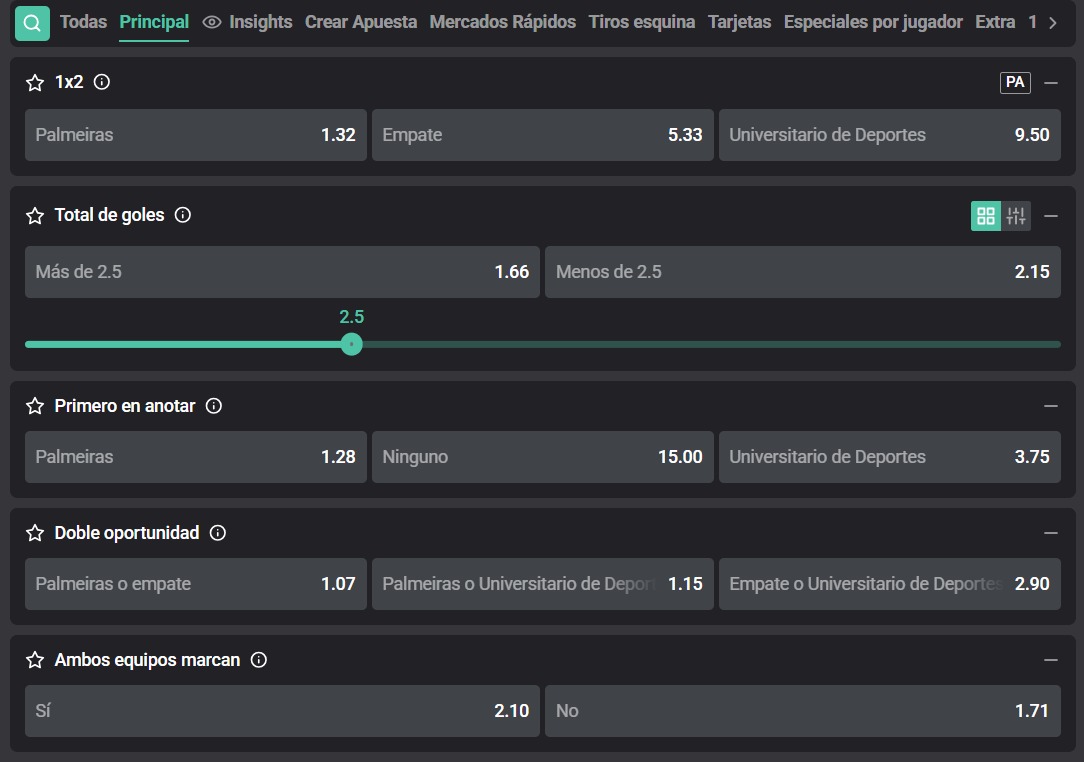This screenshot has width=1084, height=762.
Task: Bet Palmeiras to win at 1.32
Action: (196, 135)
